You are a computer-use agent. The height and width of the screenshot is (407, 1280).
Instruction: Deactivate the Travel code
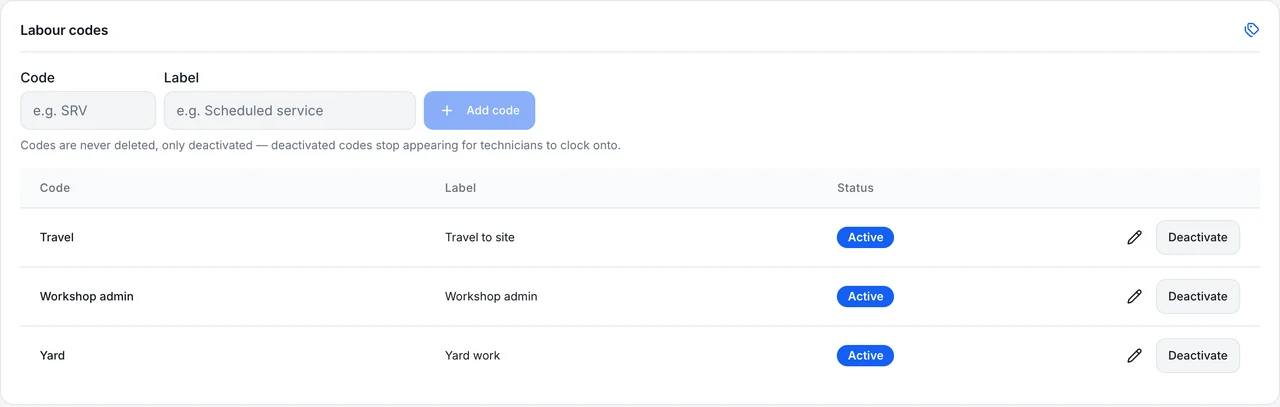tap(1197, 238)
